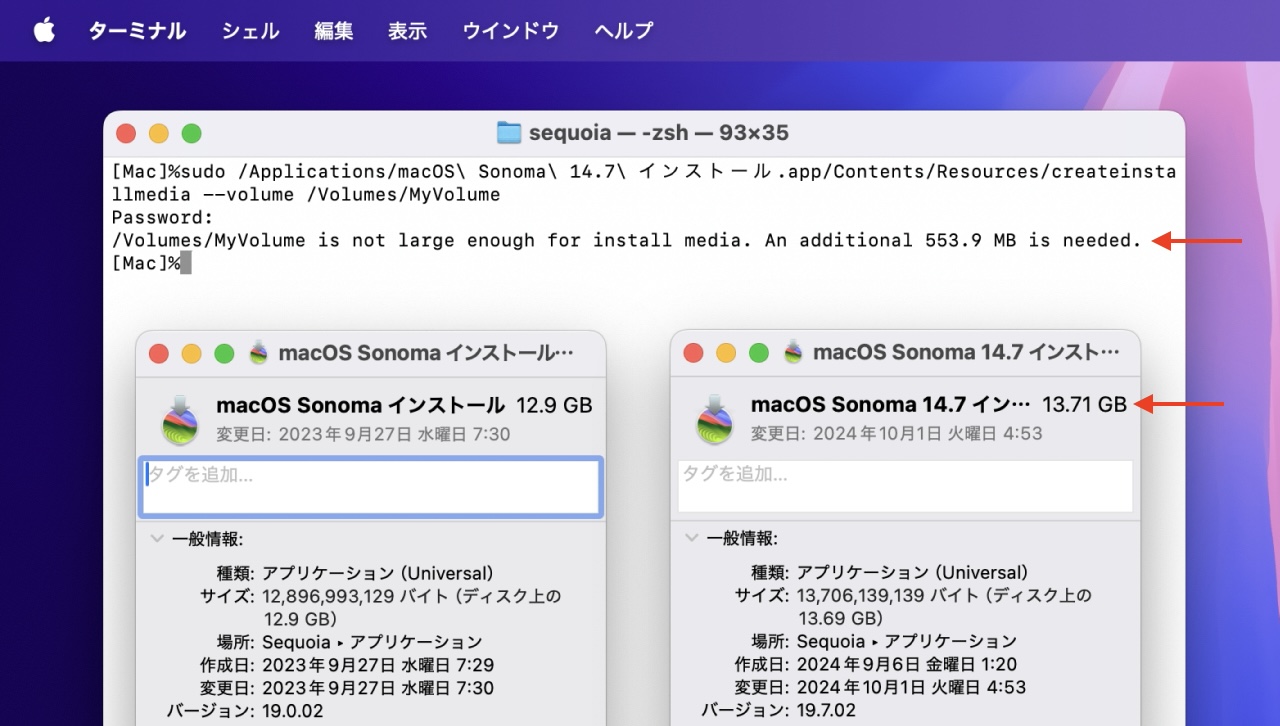This screenshot has height=726, width=1280.
Task: Click 種類 アプリケーション (Universal) in right window
Action: click(913, 573)
